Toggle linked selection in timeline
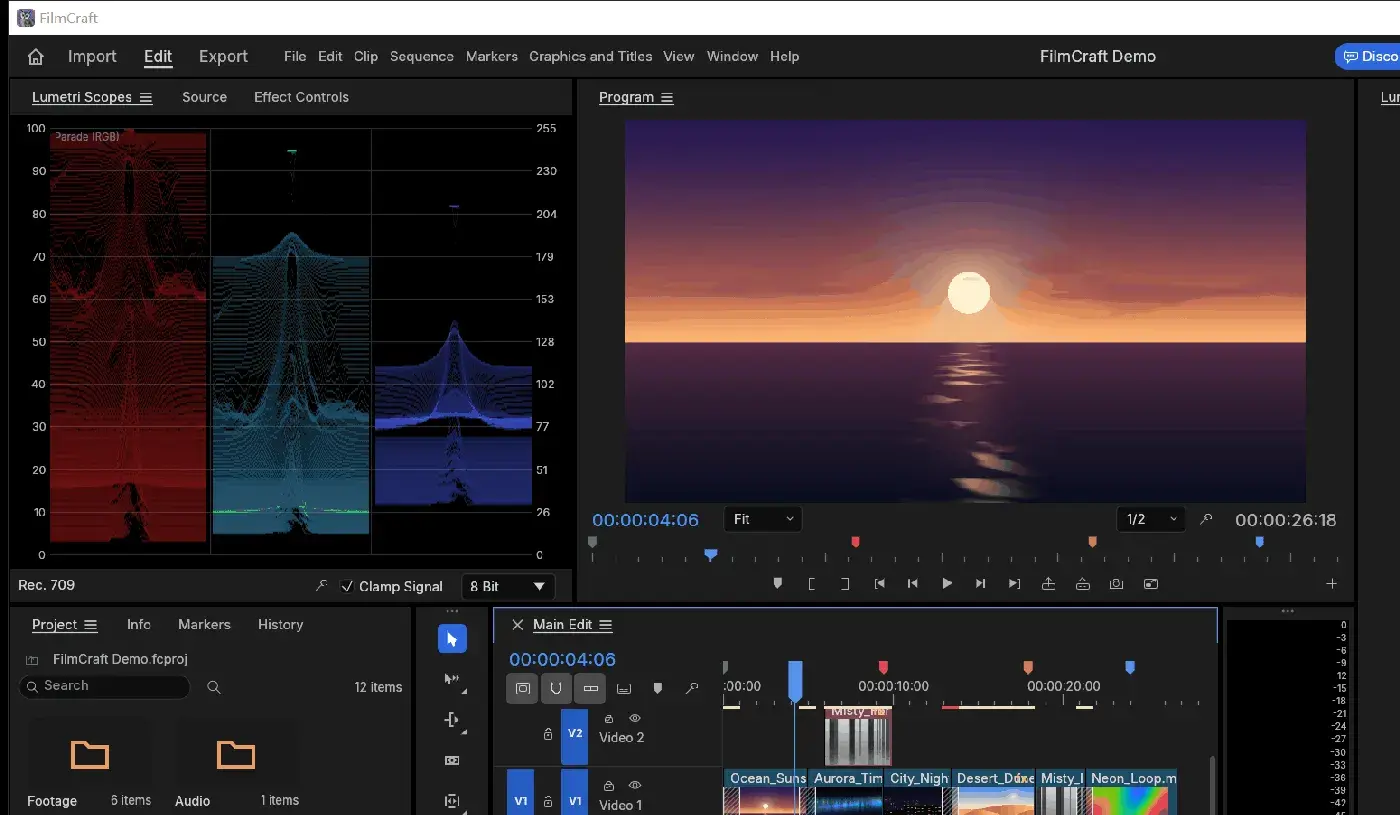This screenshot has width=1400, height=815. pos(591,688)
